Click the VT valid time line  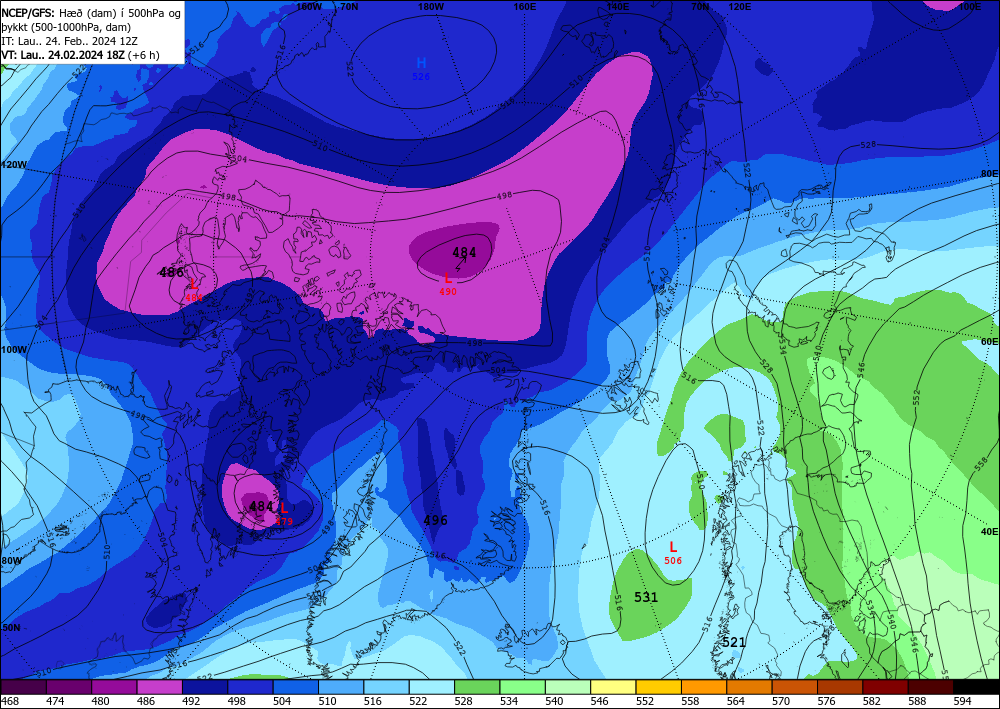pyautogui.click(x=81, y=55)
